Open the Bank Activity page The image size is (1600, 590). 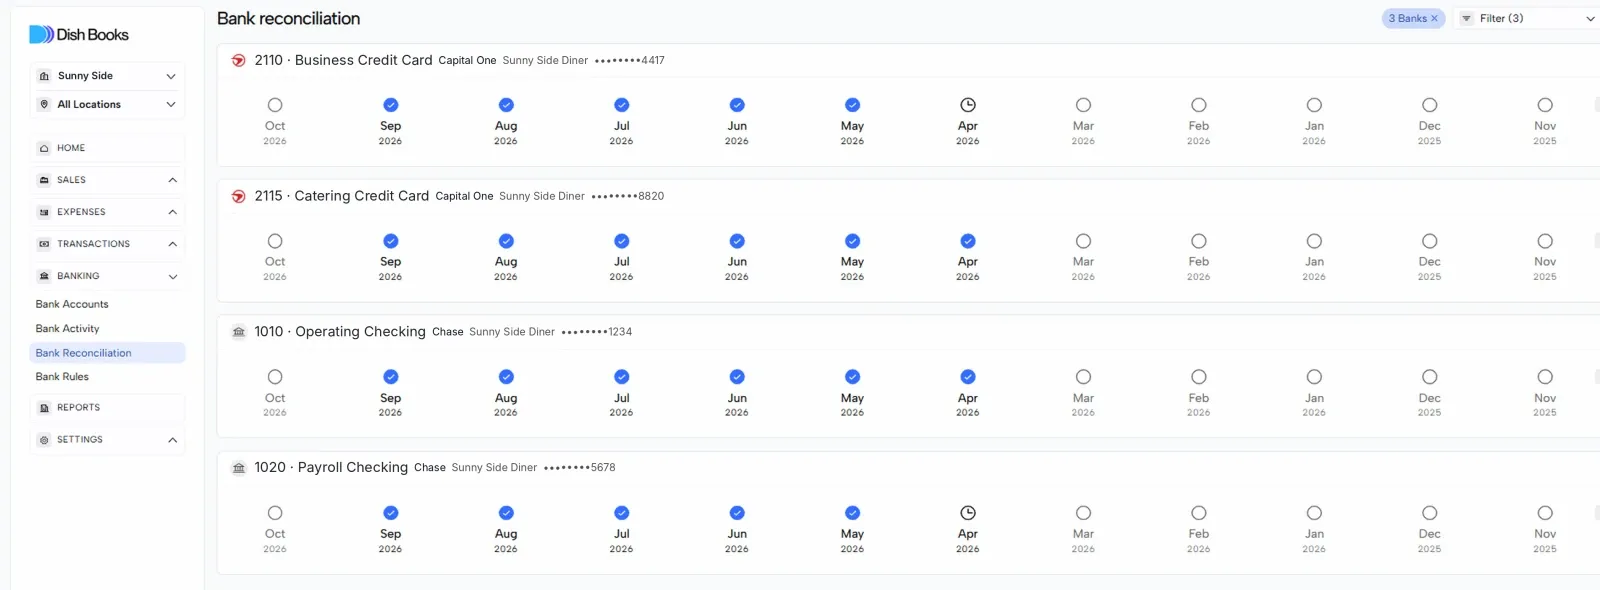click(67, 328)
